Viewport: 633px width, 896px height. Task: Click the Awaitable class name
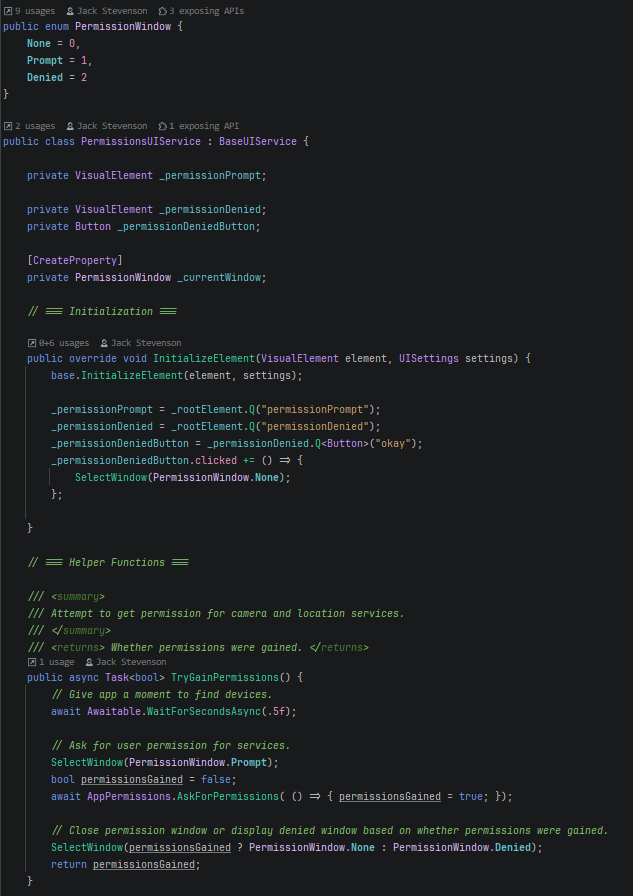click(x=114, y=711)
